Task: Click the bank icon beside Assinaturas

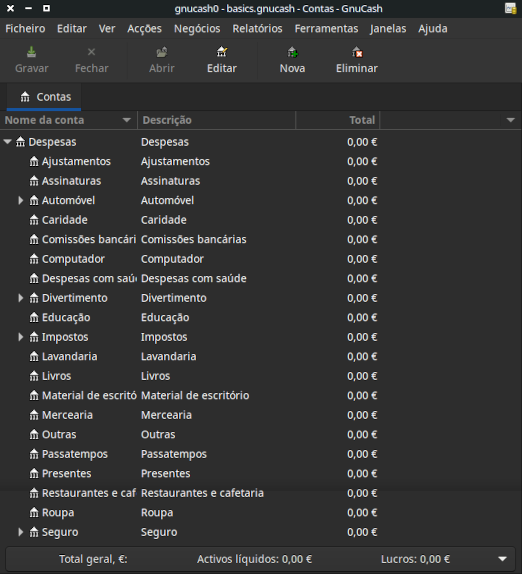Action: [x=34, y=181]
